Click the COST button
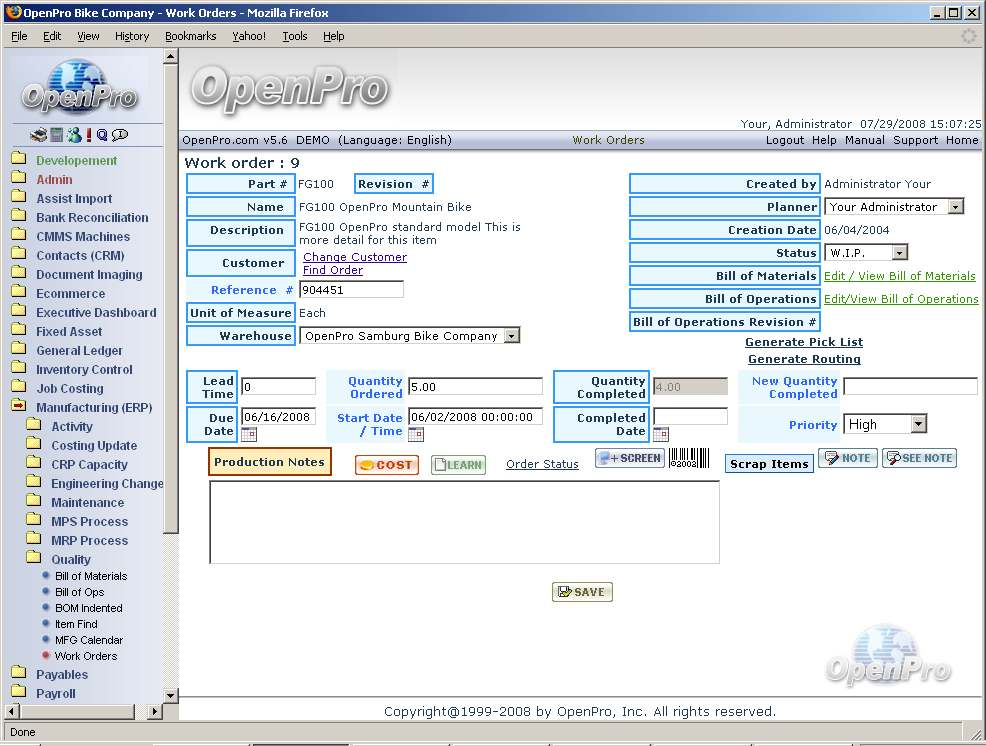986x746 pixels. [386, 465]
